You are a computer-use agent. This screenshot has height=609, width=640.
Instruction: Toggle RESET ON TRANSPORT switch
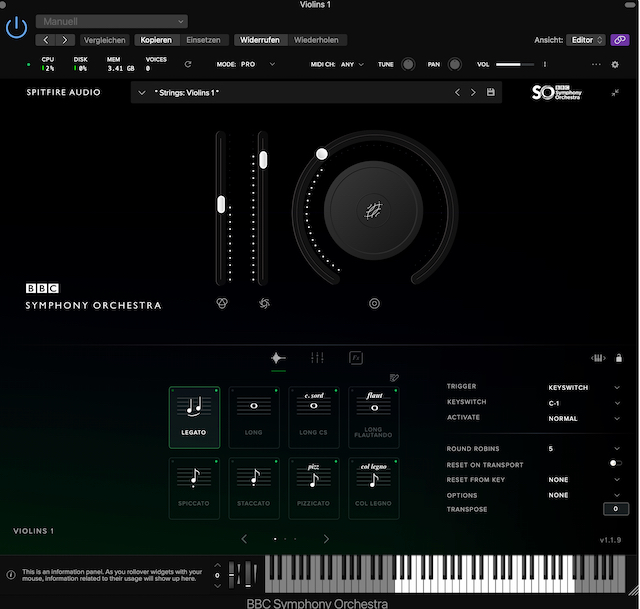click(616, 463)
